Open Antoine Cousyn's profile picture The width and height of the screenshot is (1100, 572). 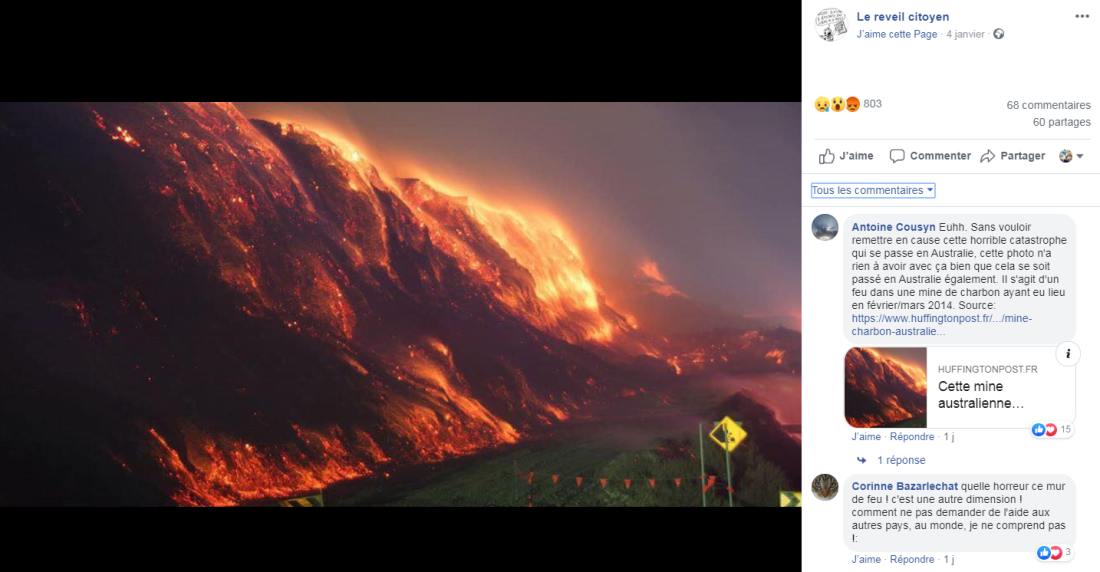825,227
